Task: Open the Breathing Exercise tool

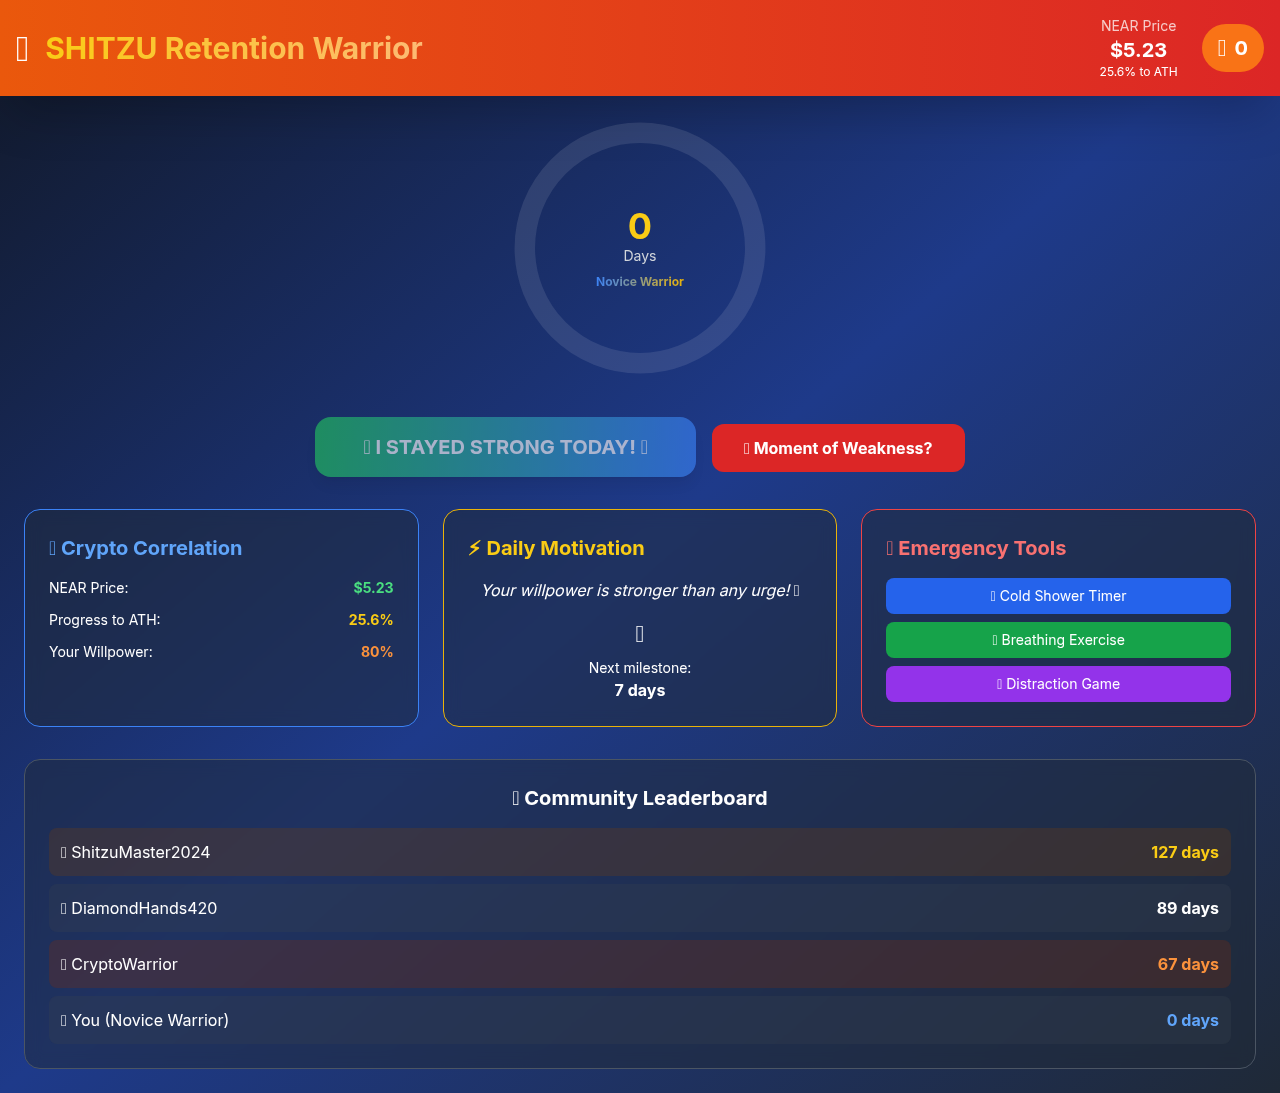Action: (1058, 640)
